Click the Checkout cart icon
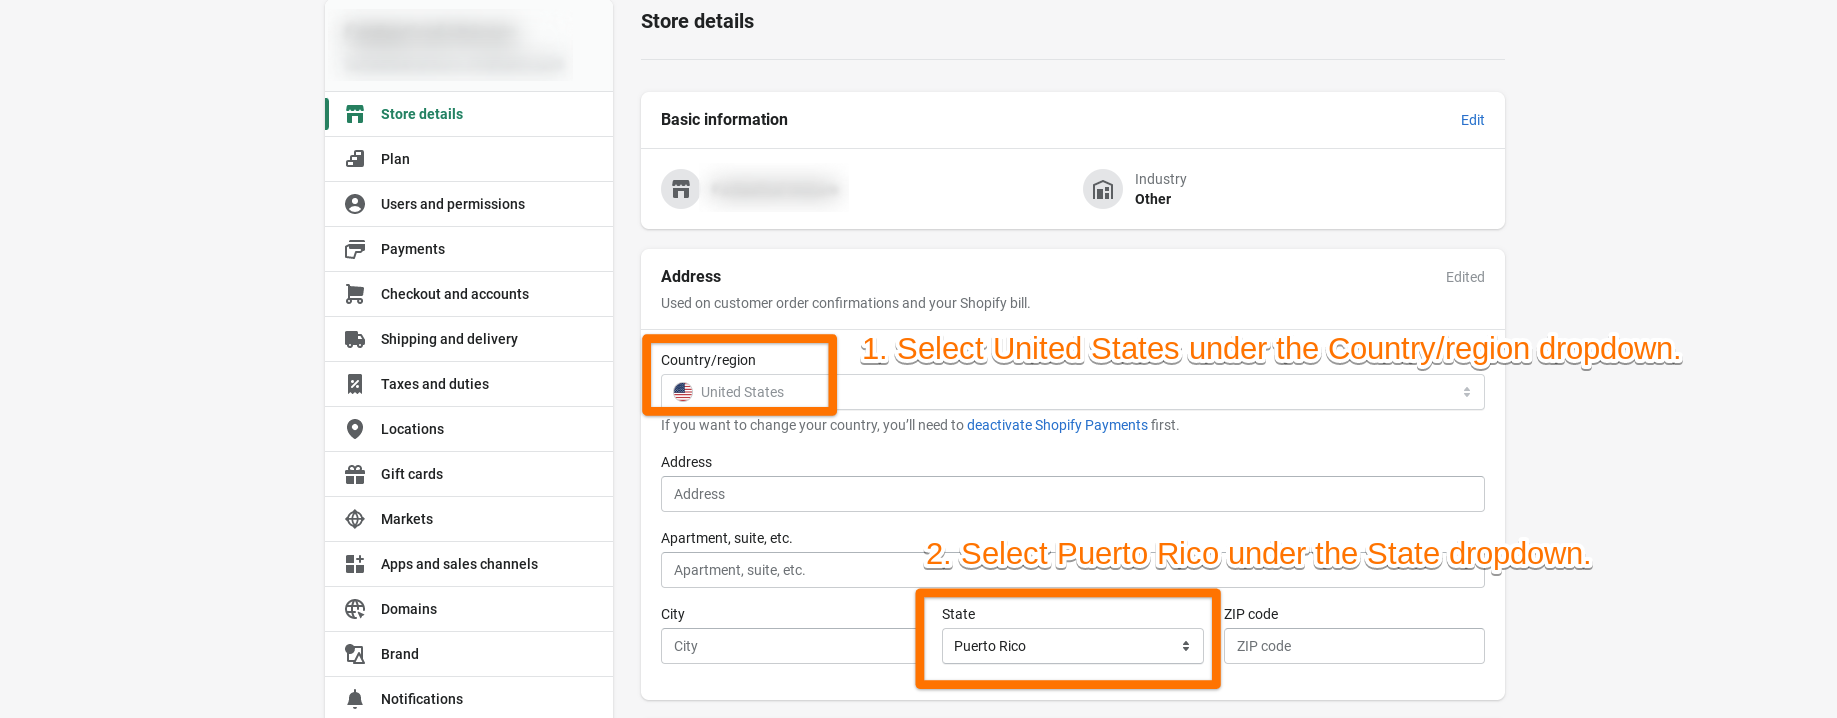Viewport: 1837px width, 718px height. (x=355, y=294)
